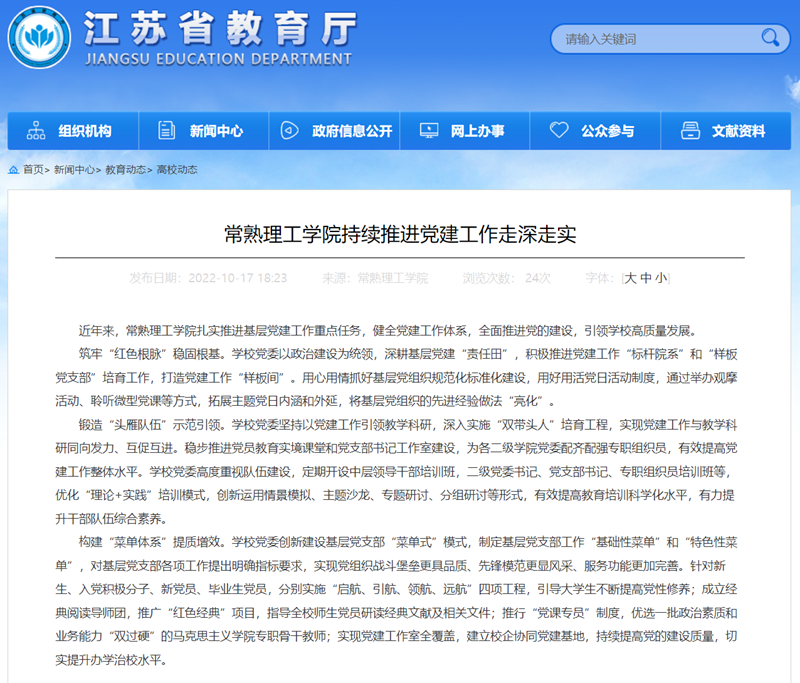Click the 政府信息公开 circle icon

(289, 131)
